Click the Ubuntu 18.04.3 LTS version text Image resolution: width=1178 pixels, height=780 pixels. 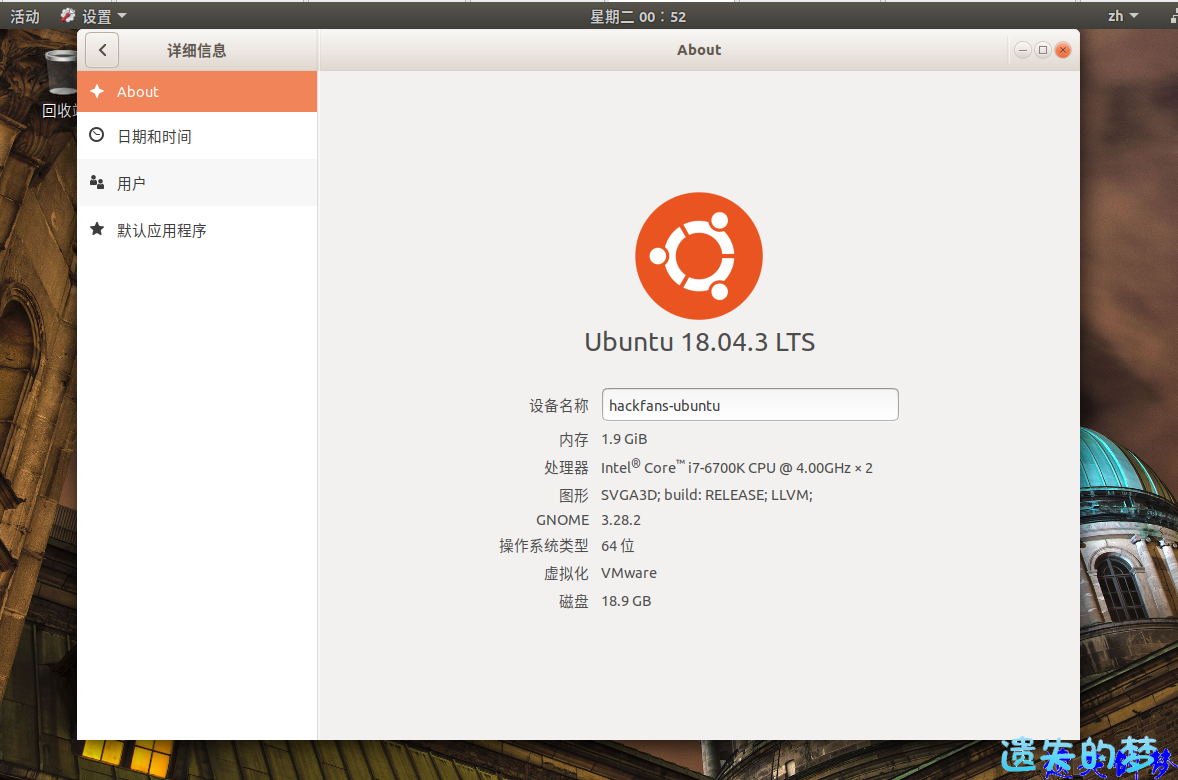tap(699, 342)
